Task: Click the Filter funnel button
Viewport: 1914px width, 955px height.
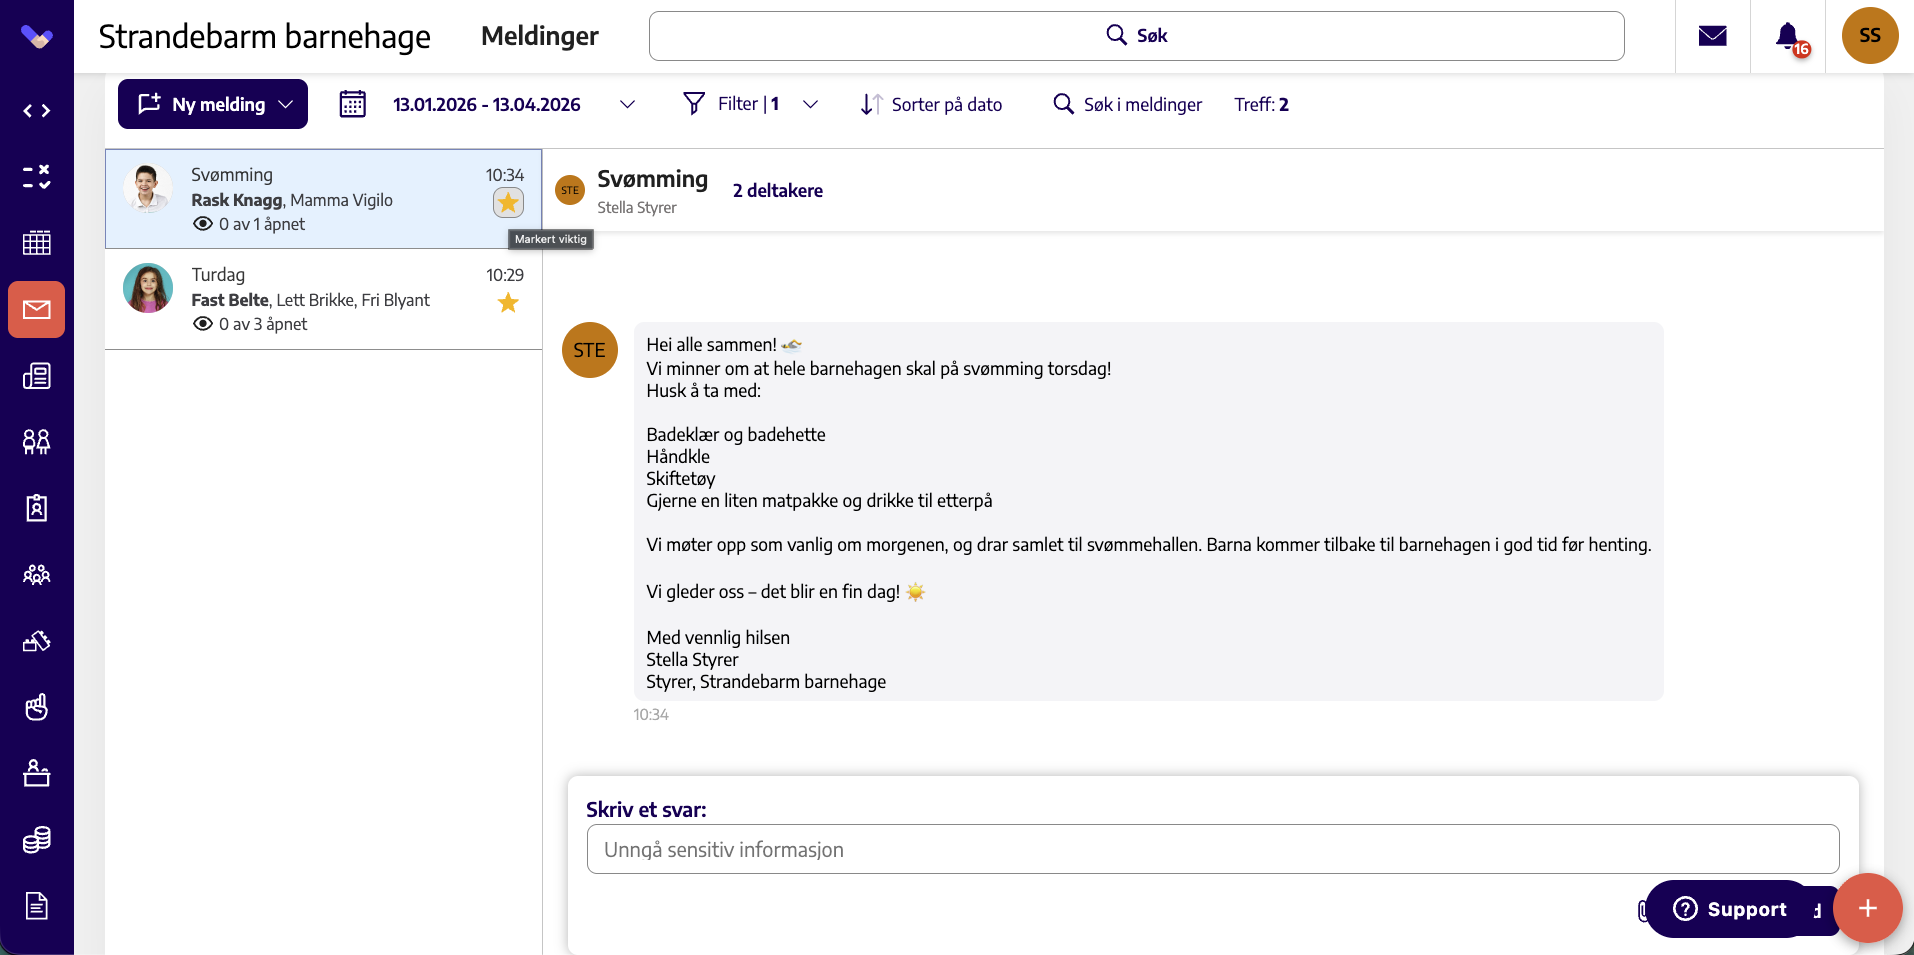Action: (731, 104)
